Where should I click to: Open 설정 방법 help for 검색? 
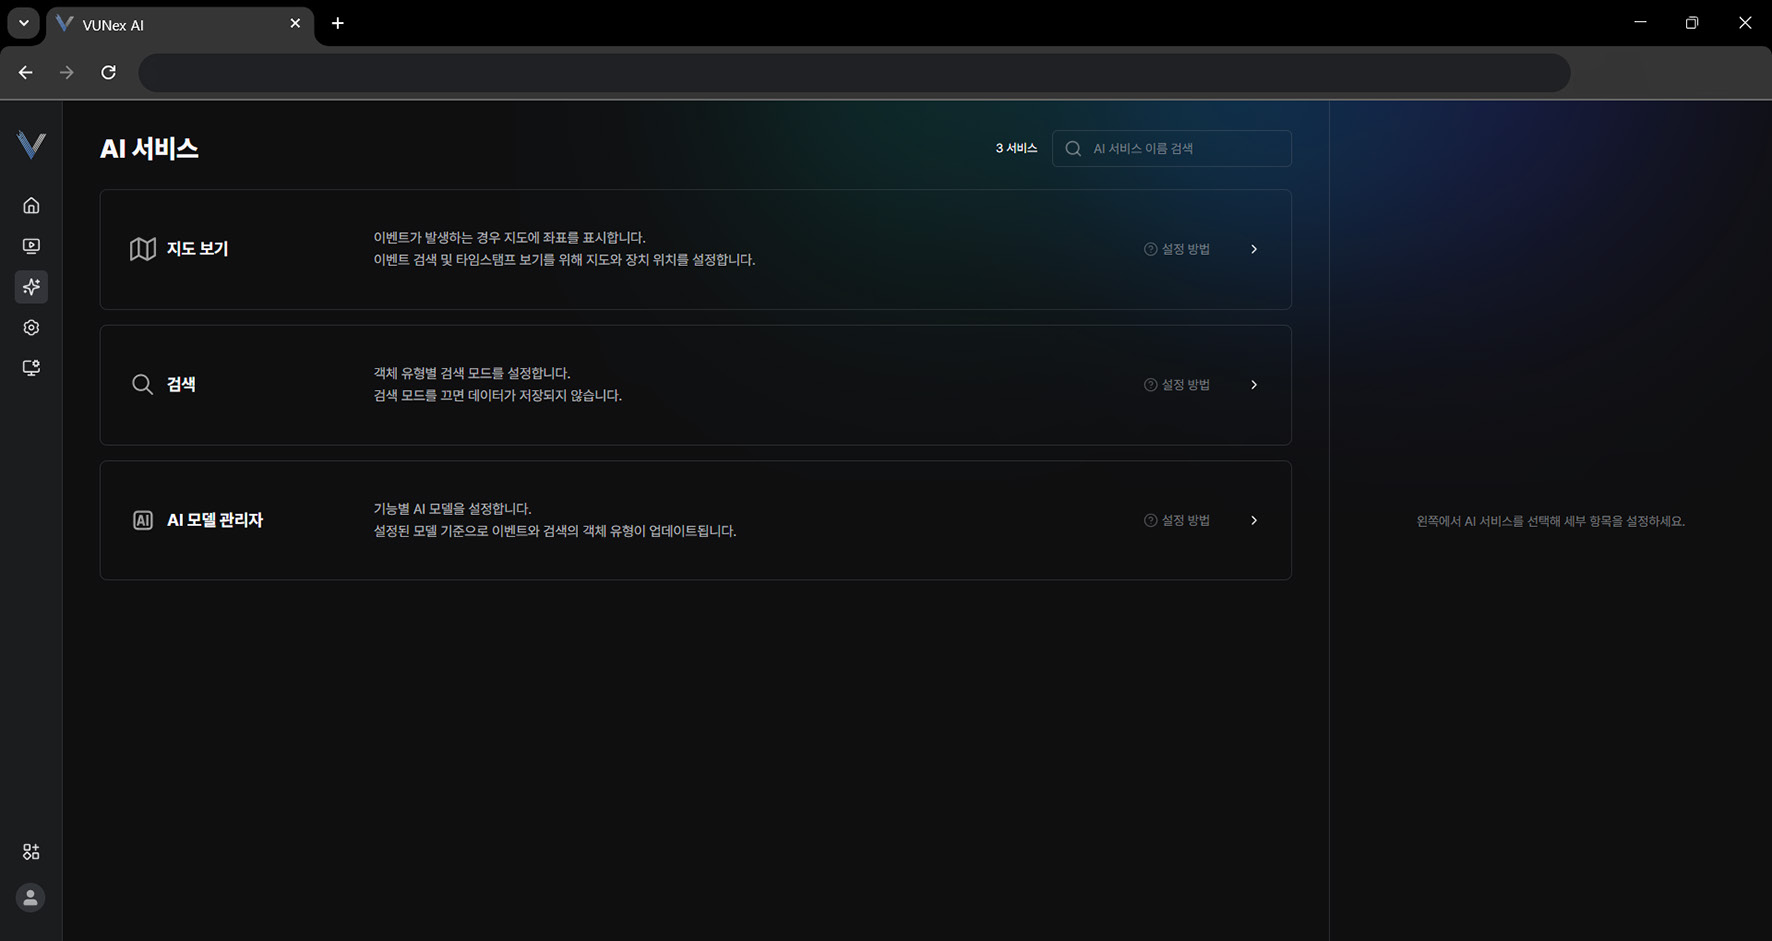(x=1177, y=385)
